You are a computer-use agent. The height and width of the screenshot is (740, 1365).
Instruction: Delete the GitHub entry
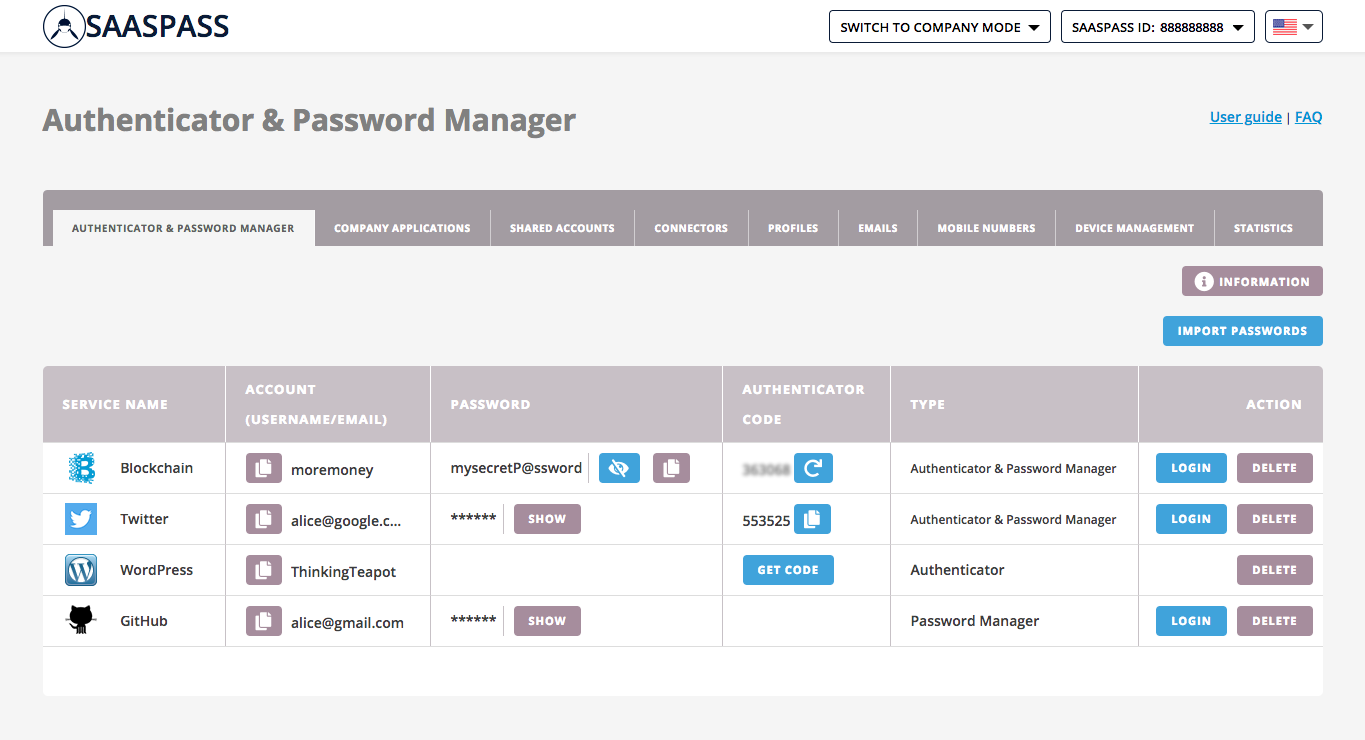[1274, 621]
